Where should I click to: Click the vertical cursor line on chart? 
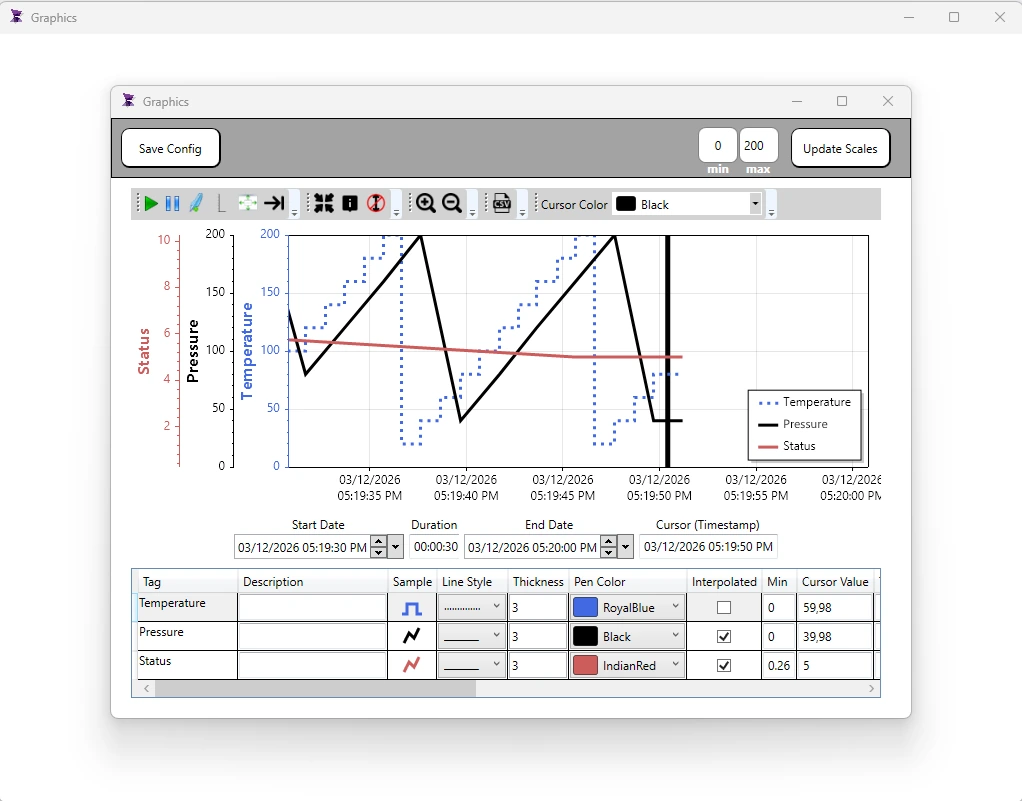pos(667,351)
